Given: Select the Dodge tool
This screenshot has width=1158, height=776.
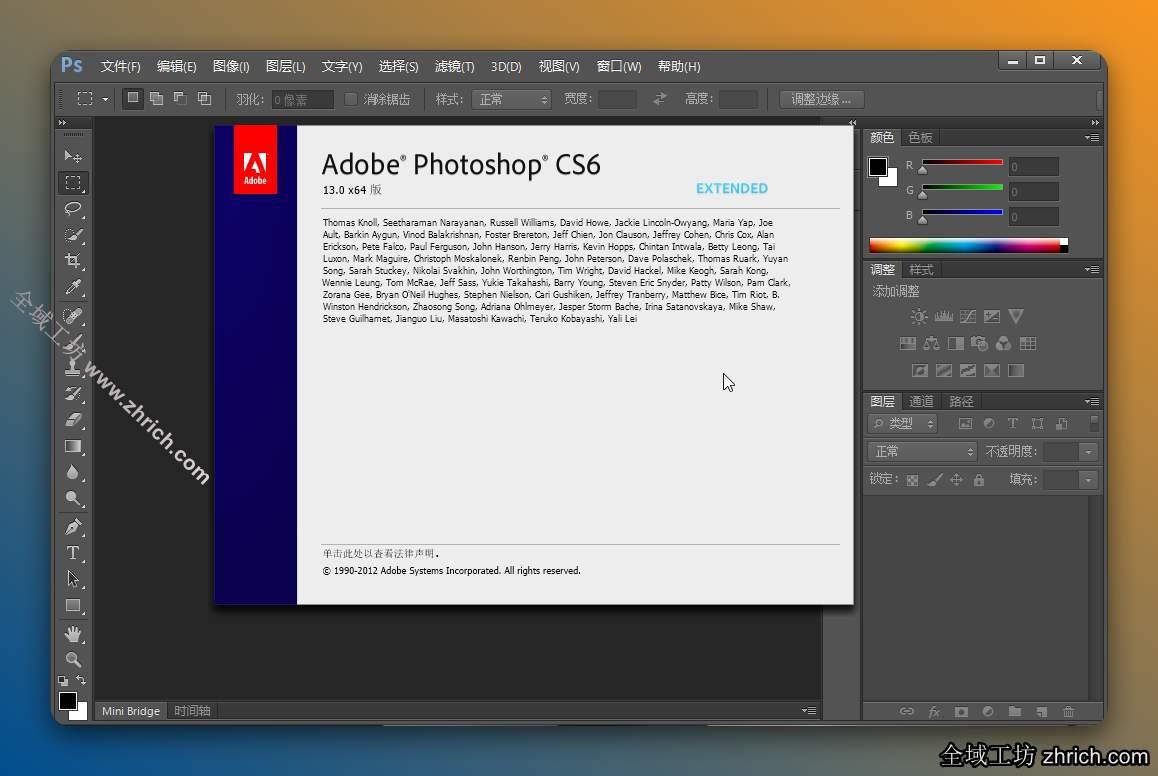Looking at the screenshot, I should click(x=73, y=498).
